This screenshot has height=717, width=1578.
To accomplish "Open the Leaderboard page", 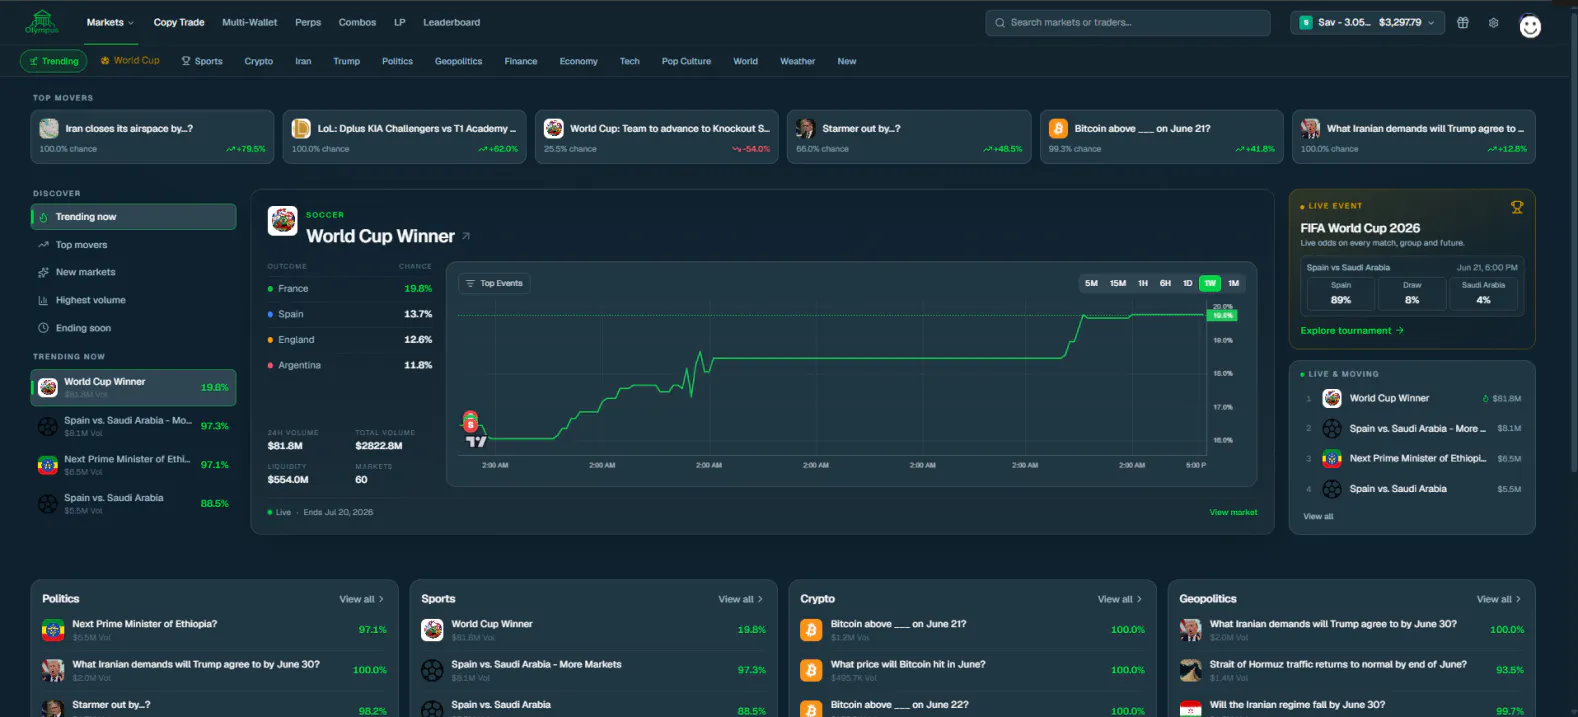I will [x=452, y=22].
